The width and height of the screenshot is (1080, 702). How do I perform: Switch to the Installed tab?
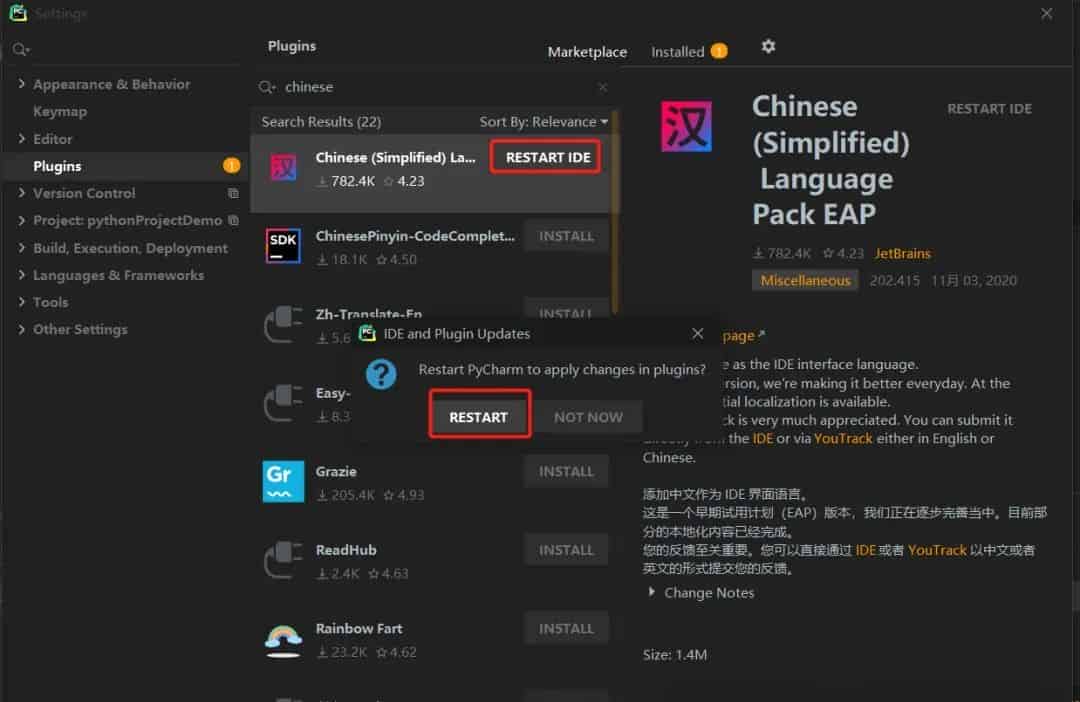coord(678,52)
